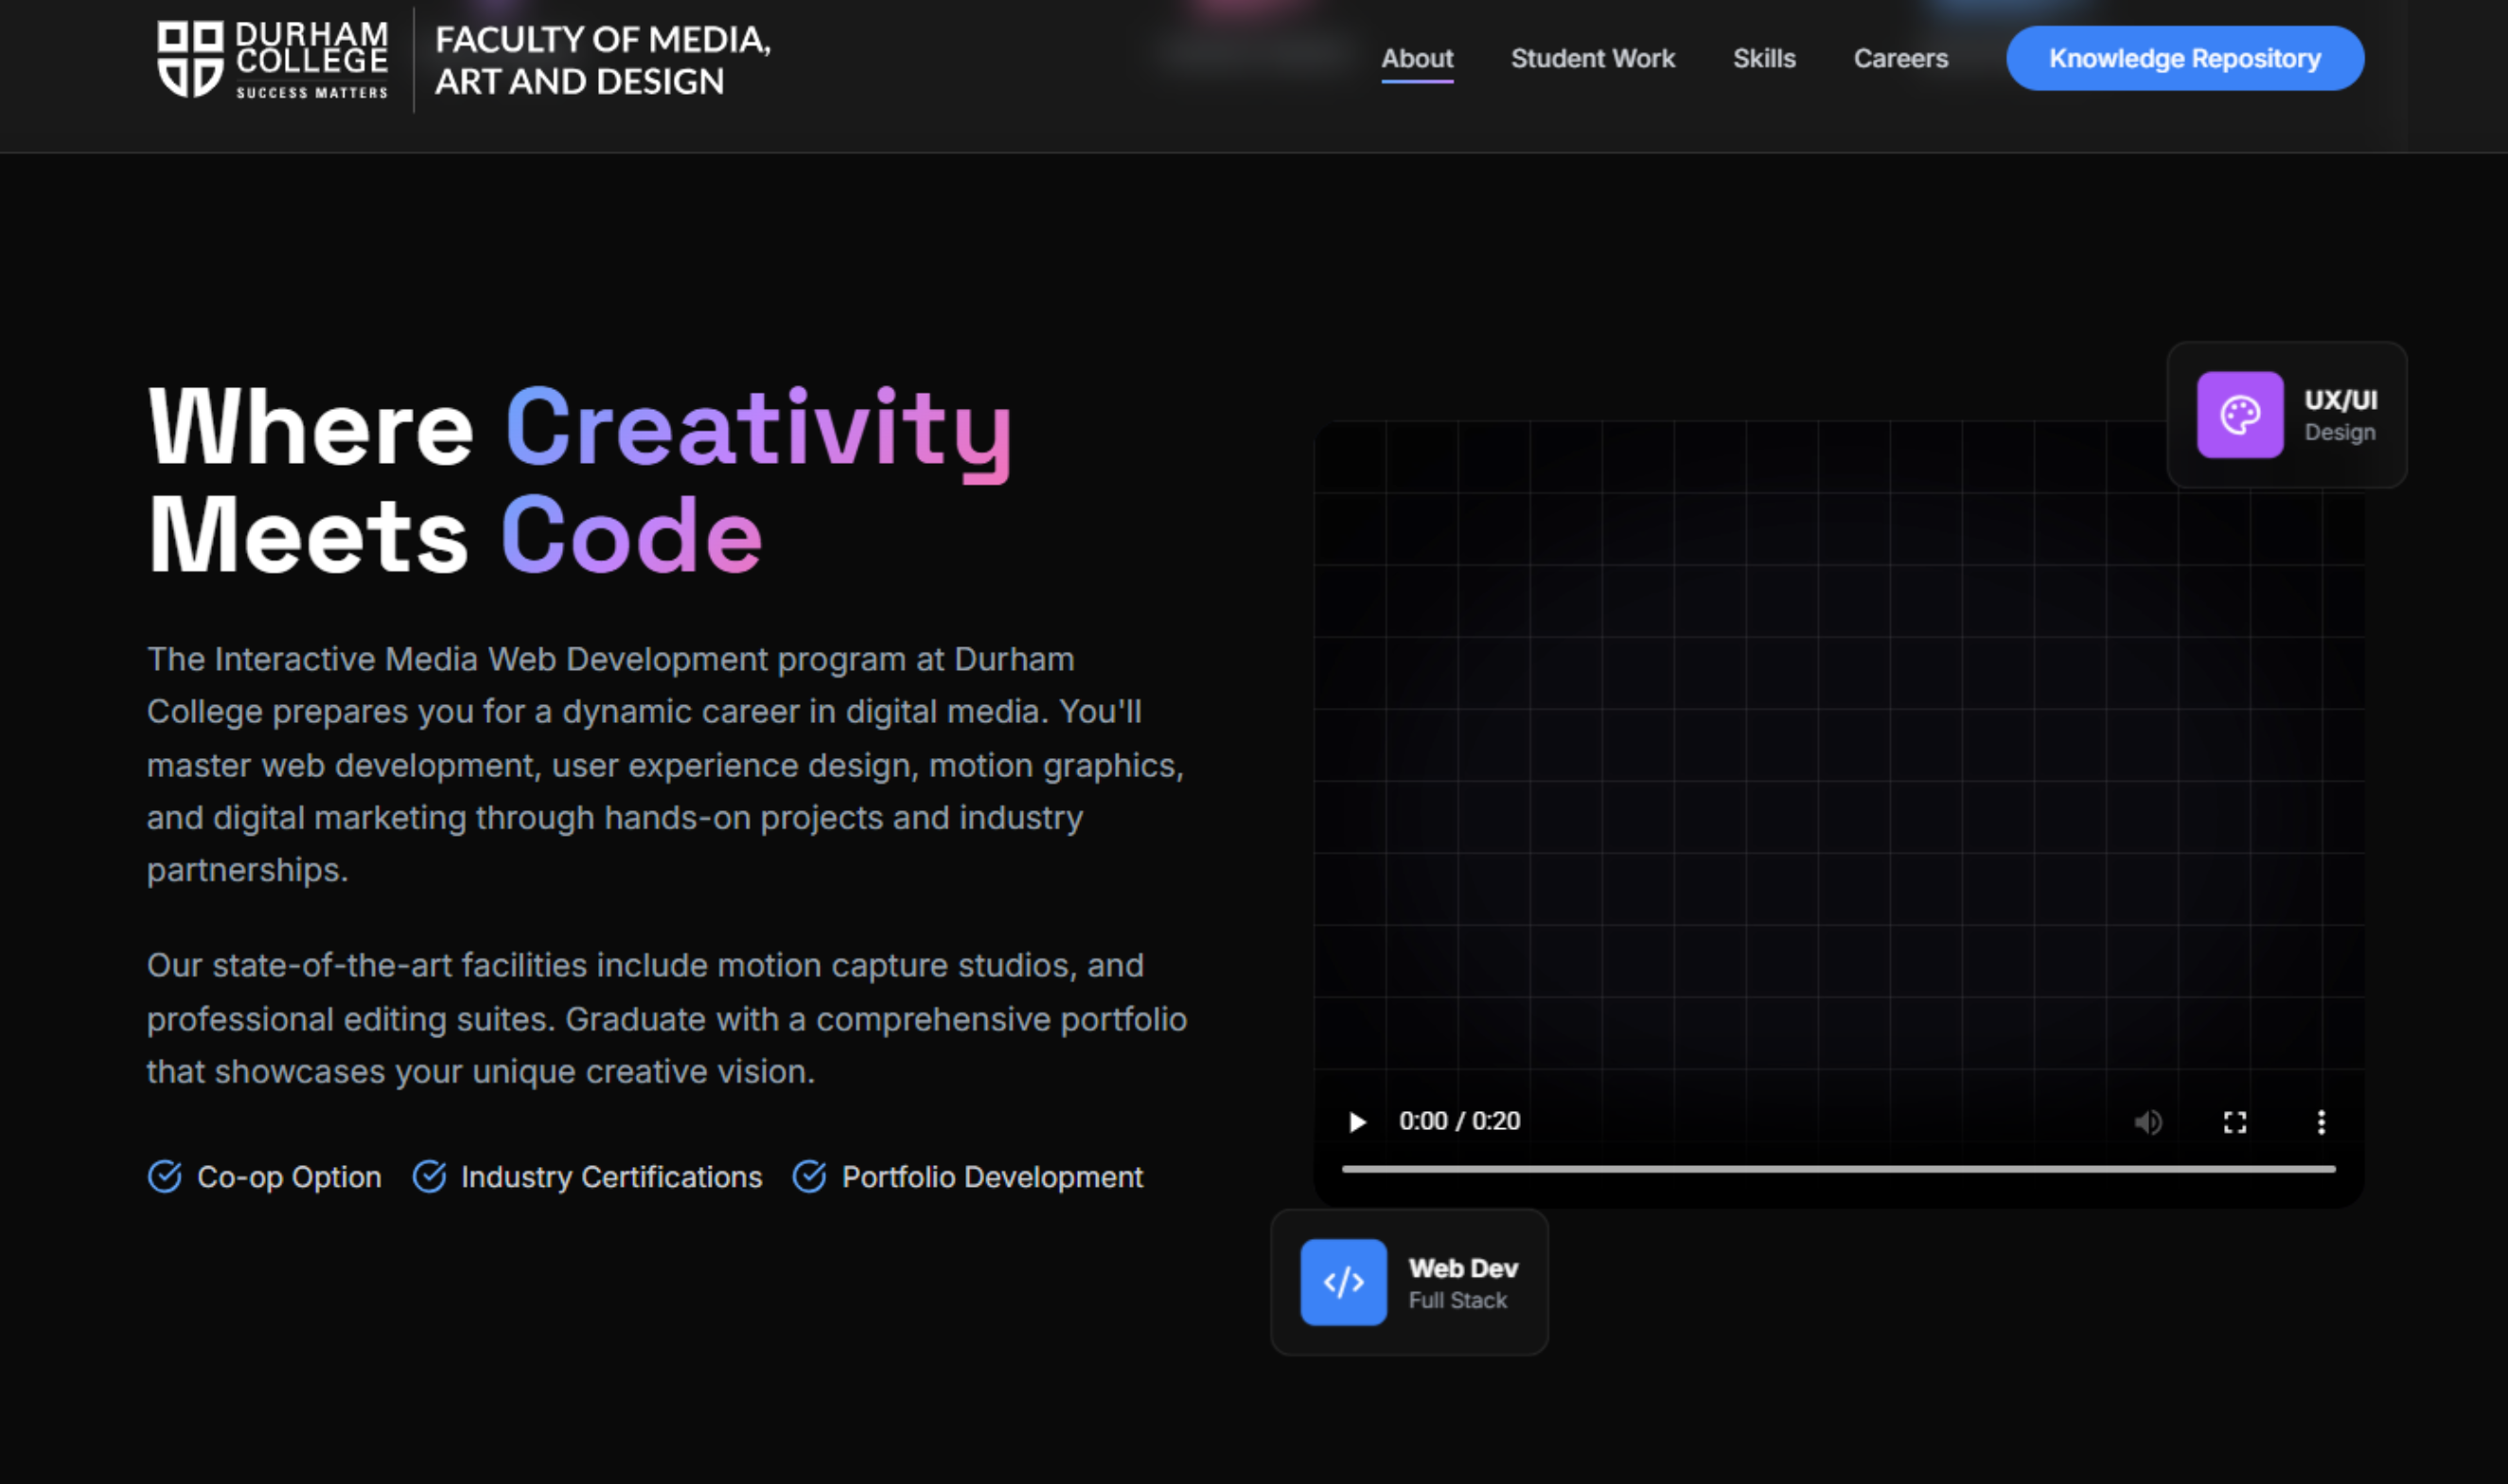This screenshot has height=1484, width=2508.
Task: Play the hero video
Action: pos(1357,1122)
